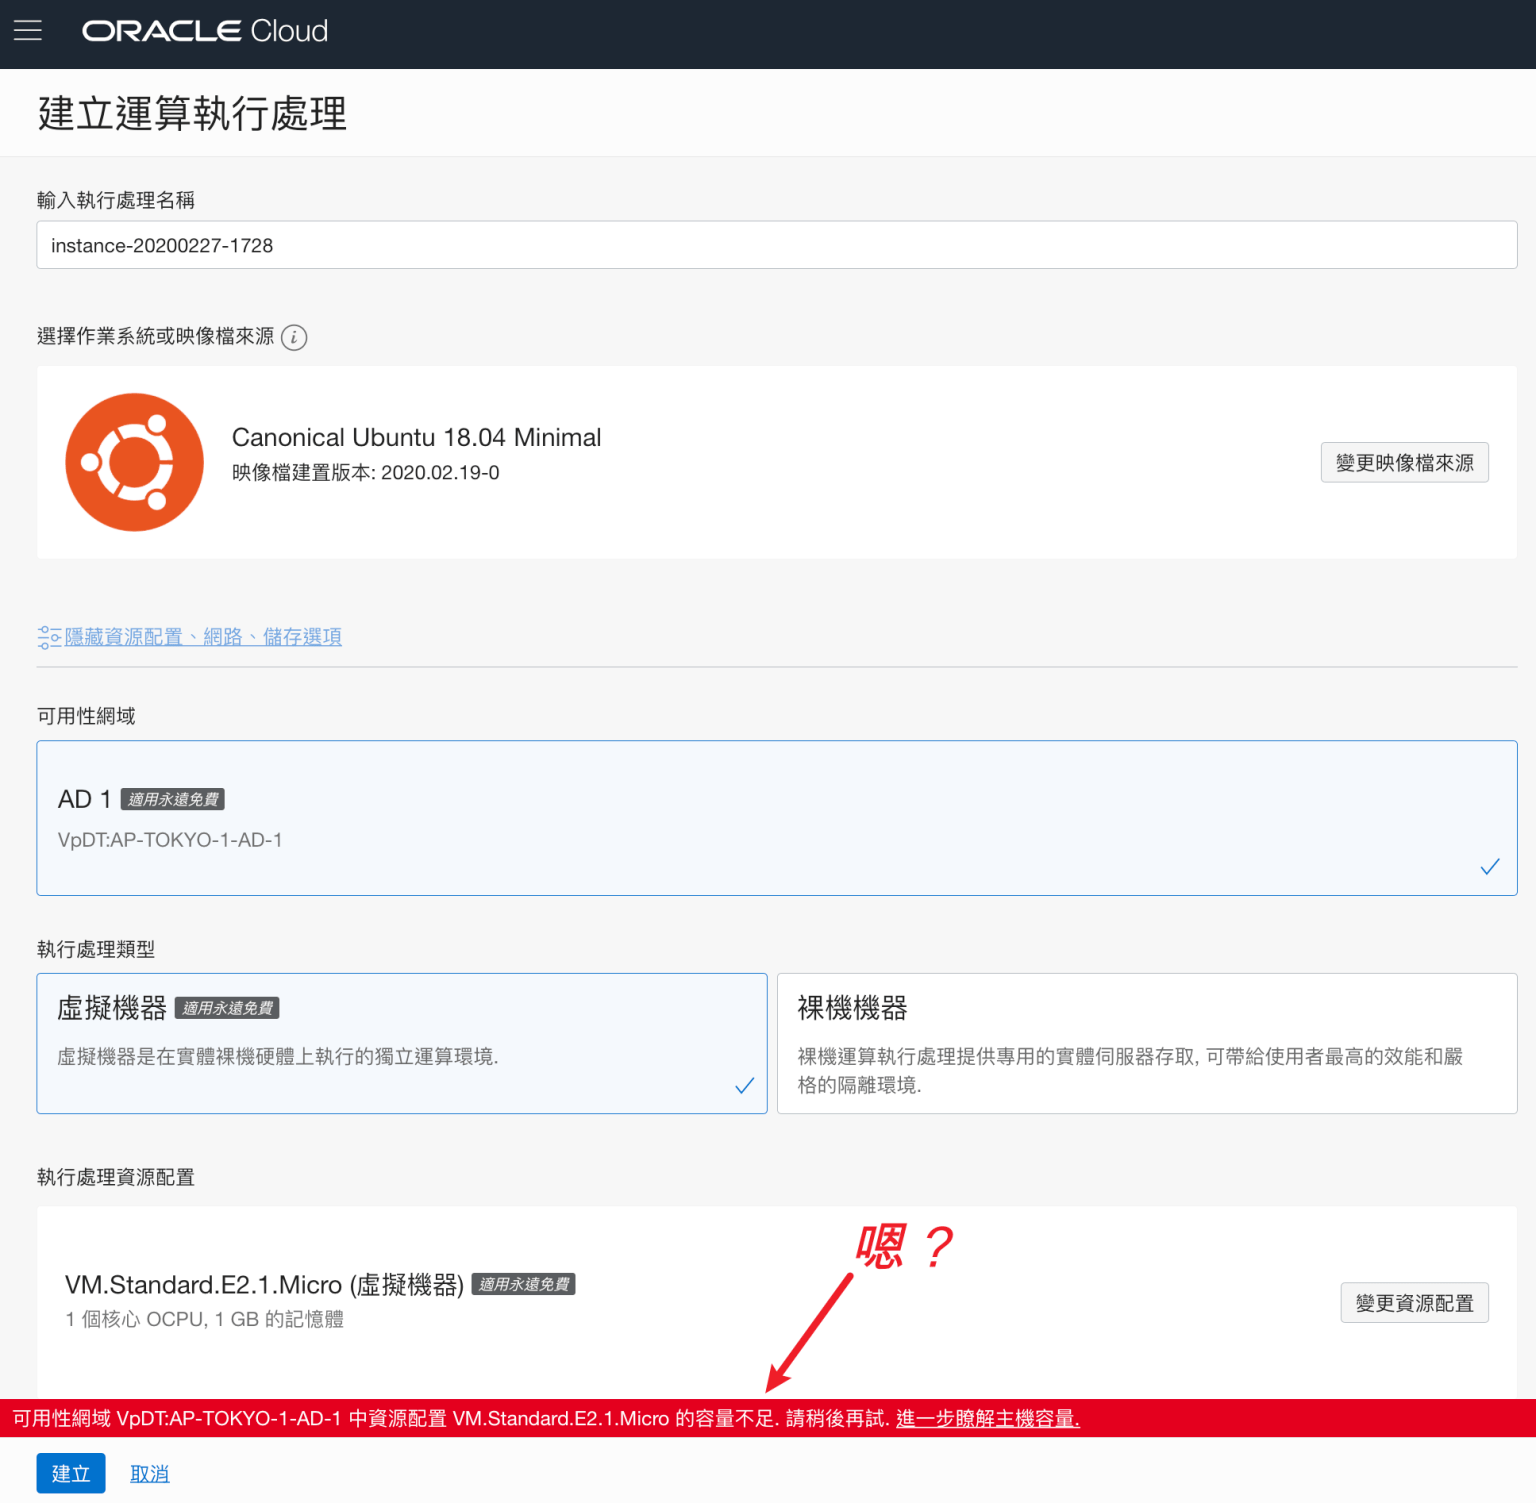The height and width of the screenshot is (1503, 1536).
Task: Click Always Free badge next to VM.Standard.E2.1.Micro
Action: (523, 1285)
